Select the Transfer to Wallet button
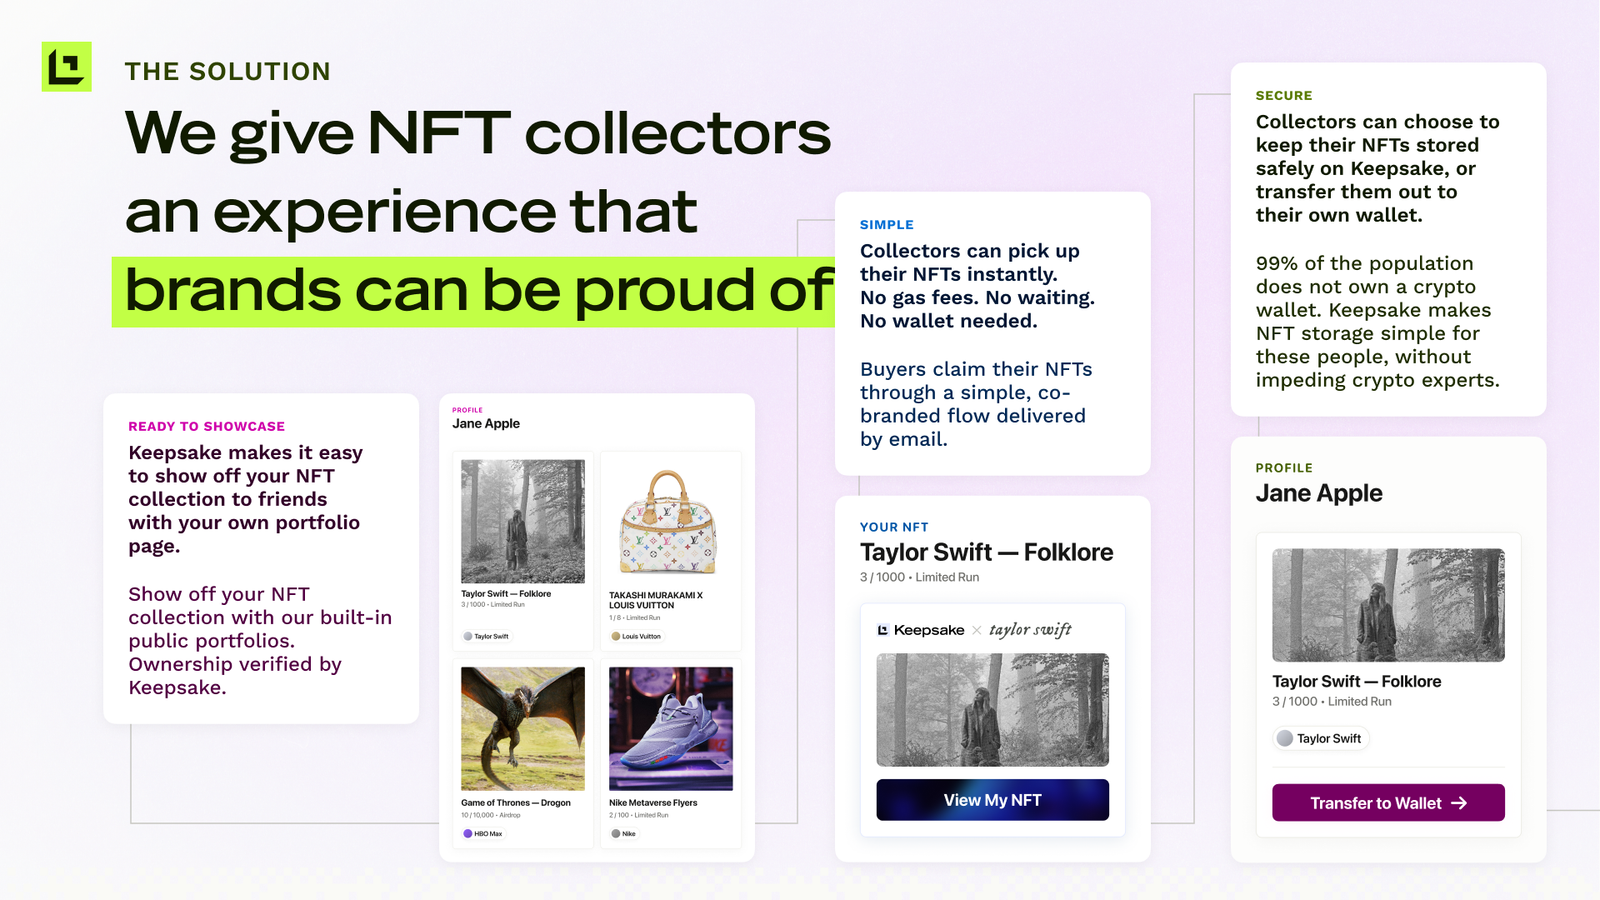 click(x=1388, y=803)
